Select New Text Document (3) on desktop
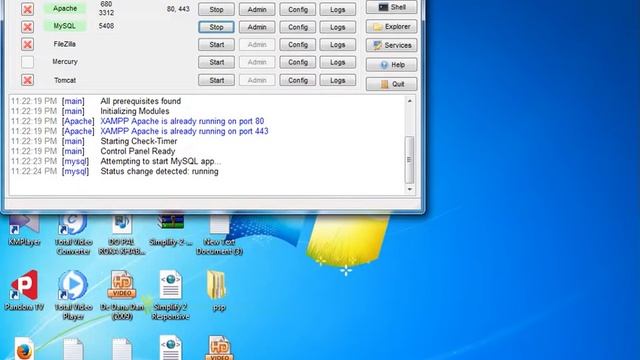 [219, 235]
